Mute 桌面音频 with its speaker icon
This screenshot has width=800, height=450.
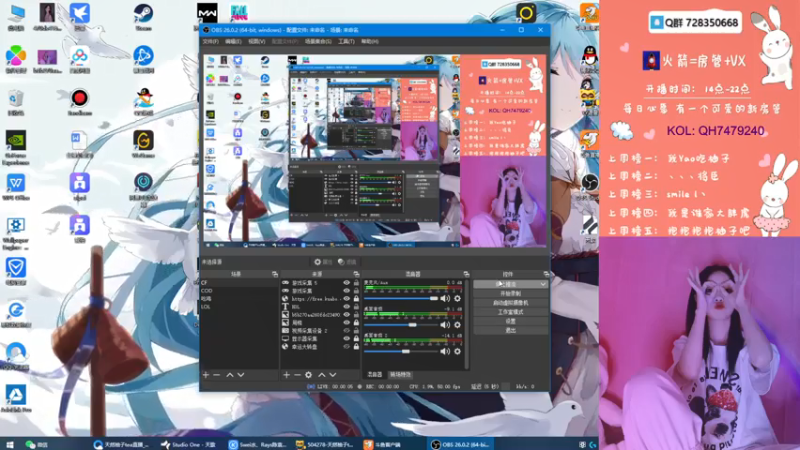(445, 325)
